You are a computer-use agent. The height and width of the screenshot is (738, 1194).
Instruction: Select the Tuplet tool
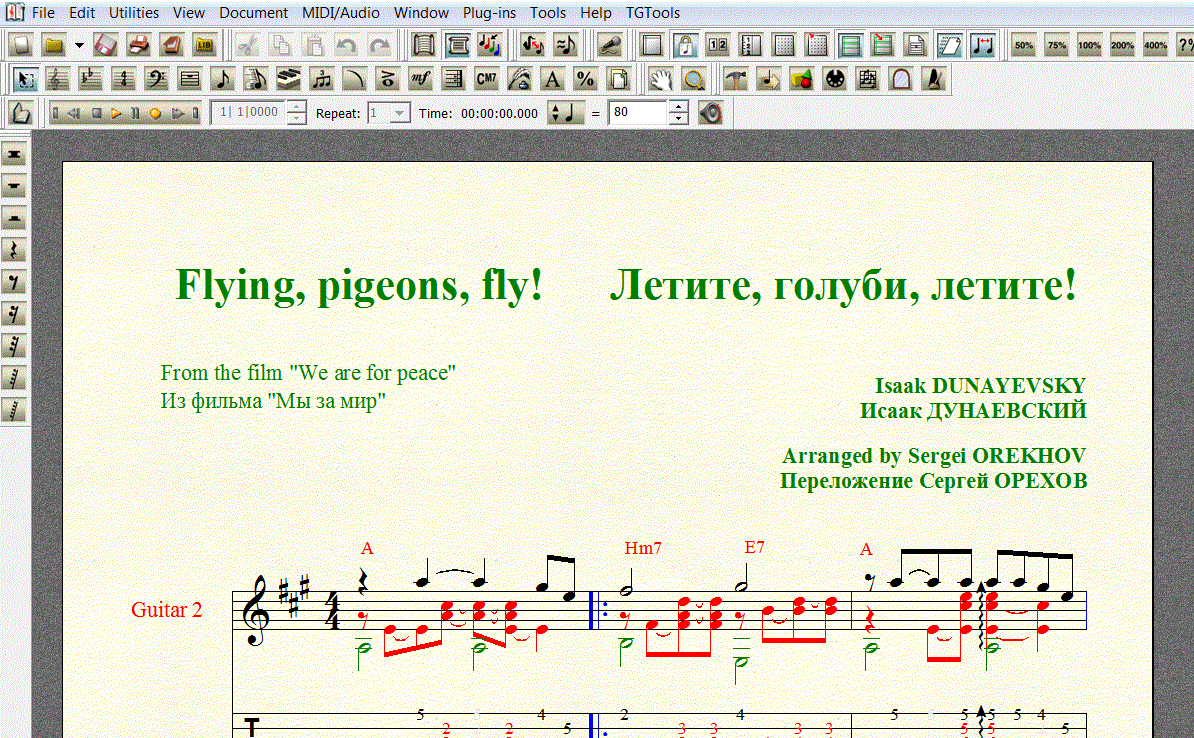point(321,79)
